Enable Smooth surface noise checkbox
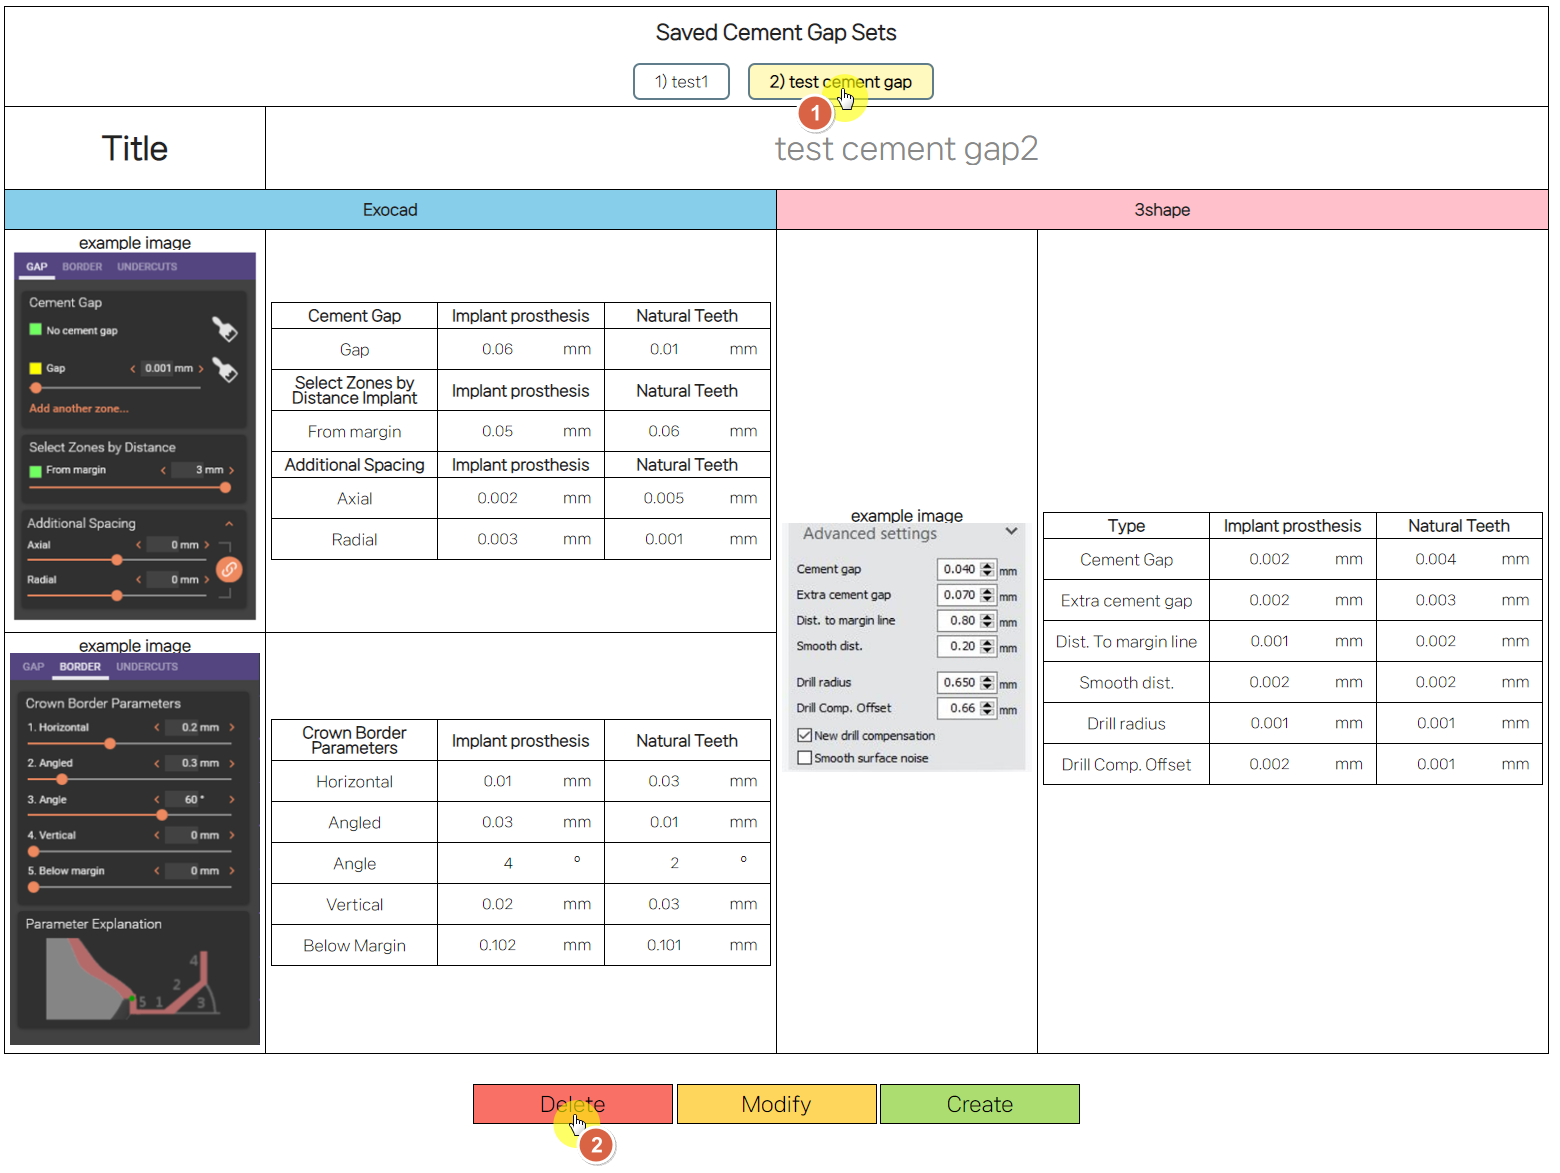The width and height of the screenshot is (1560, 1173). click(804, 758)
